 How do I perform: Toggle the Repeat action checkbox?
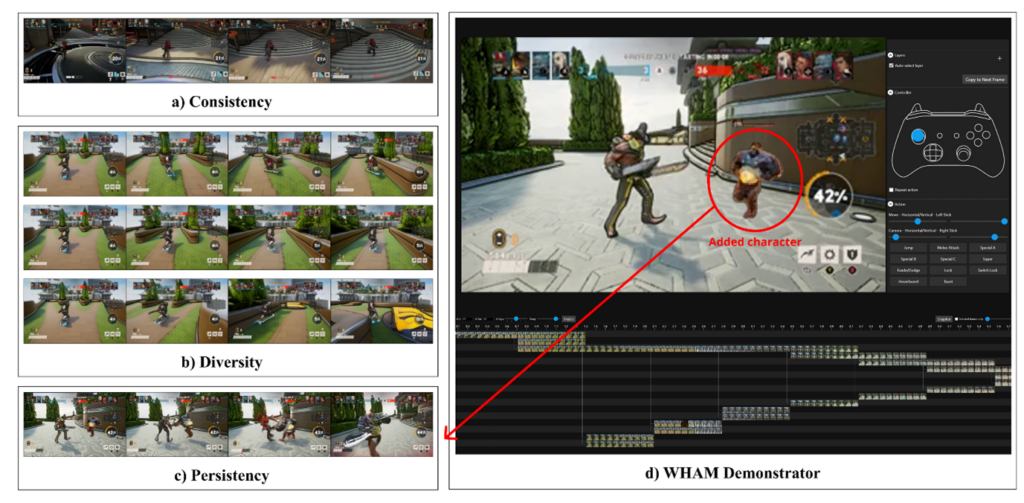[892, 189]
